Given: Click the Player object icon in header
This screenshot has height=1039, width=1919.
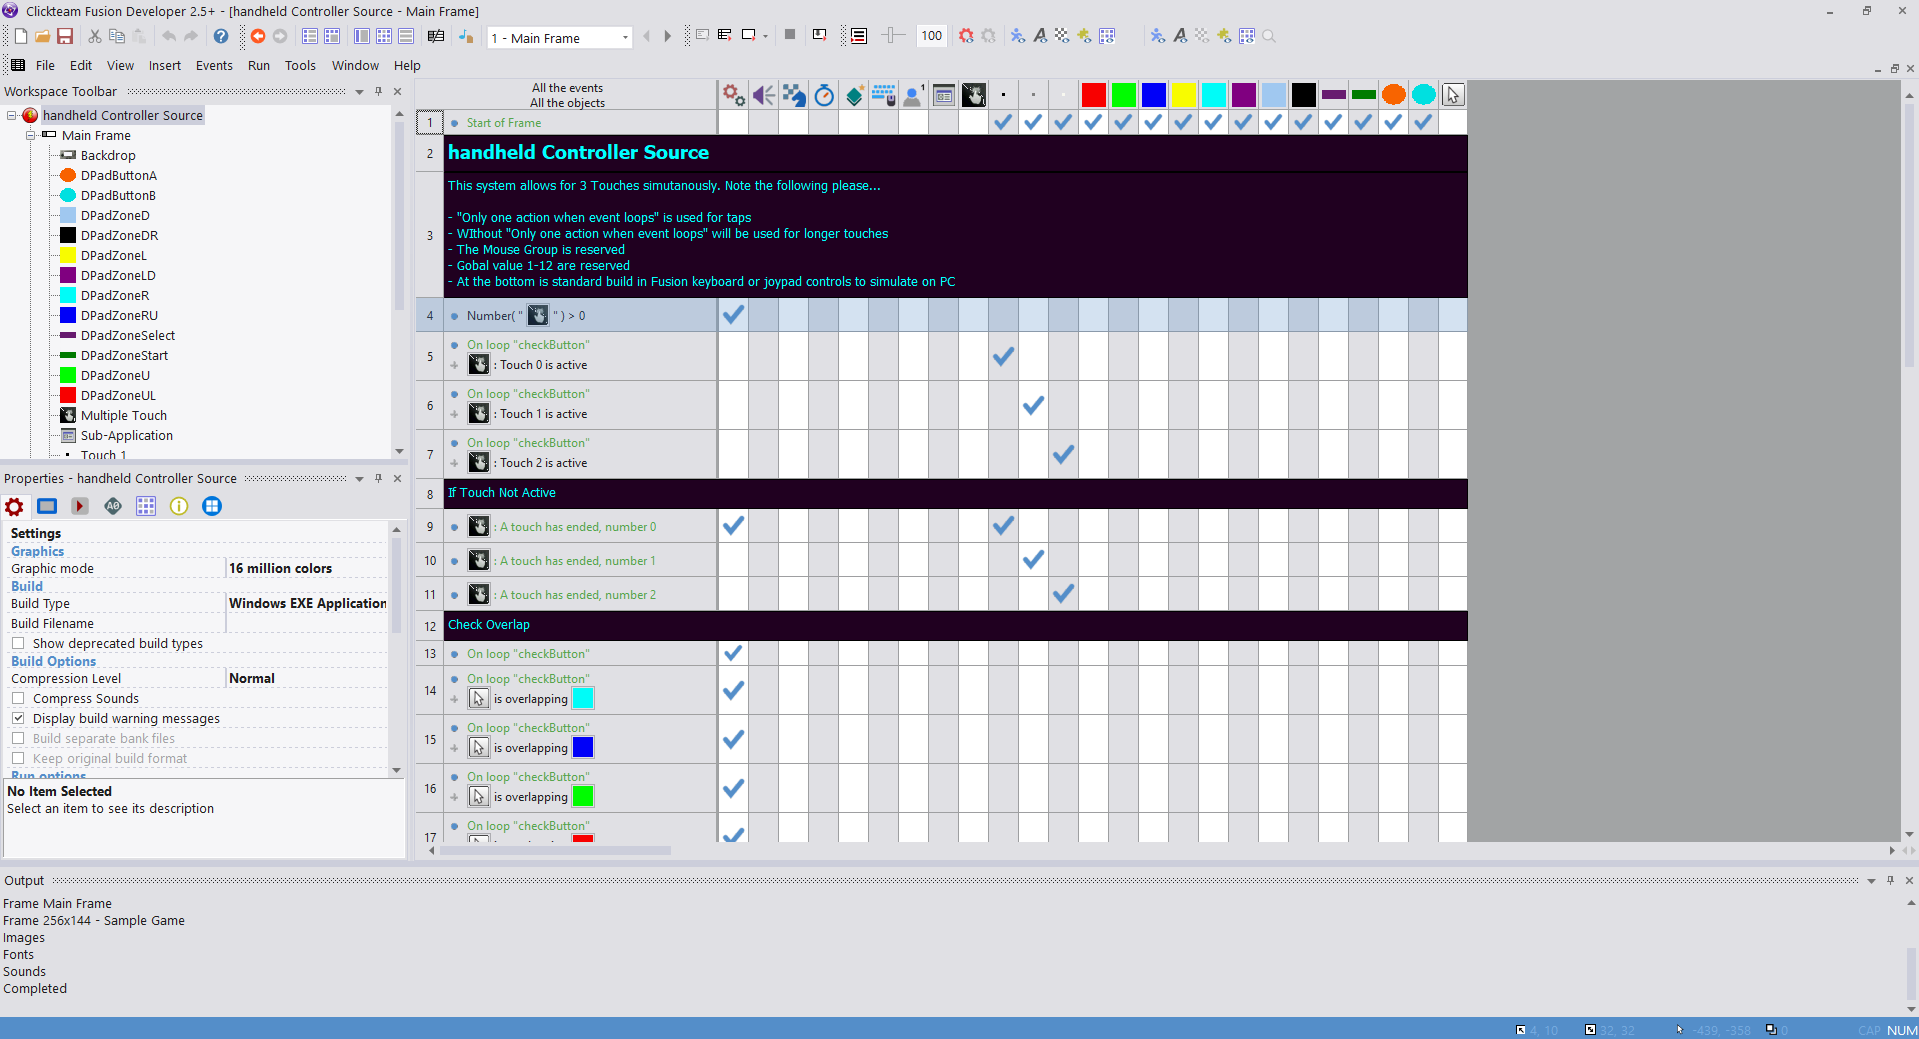Looking at the screenshot, I should point(914,95).
